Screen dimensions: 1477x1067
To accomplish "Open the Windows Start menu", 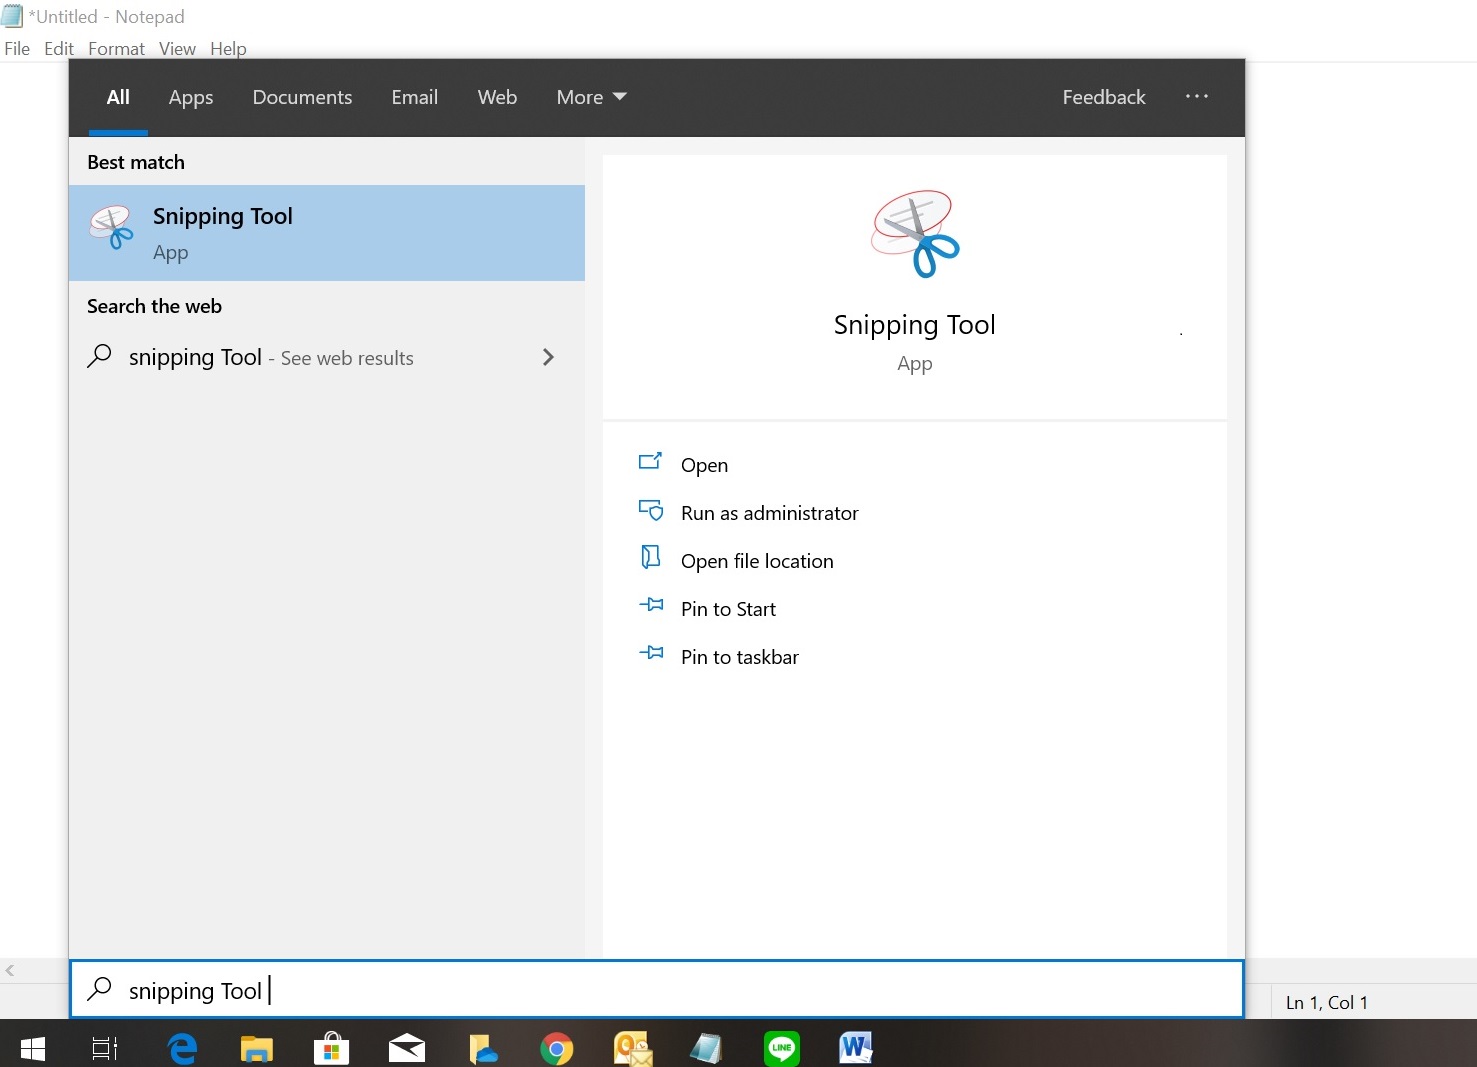I will pyautogui.click(x=33, y=1048).
